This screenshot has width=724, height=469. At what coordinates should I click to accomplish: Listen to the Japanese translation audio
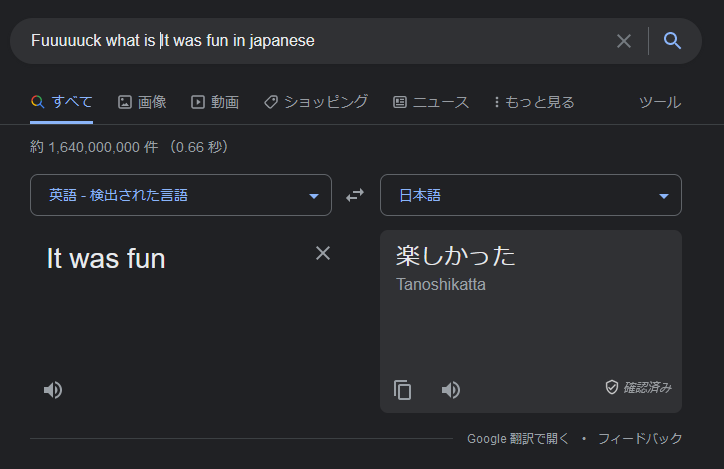click(451, 390)
